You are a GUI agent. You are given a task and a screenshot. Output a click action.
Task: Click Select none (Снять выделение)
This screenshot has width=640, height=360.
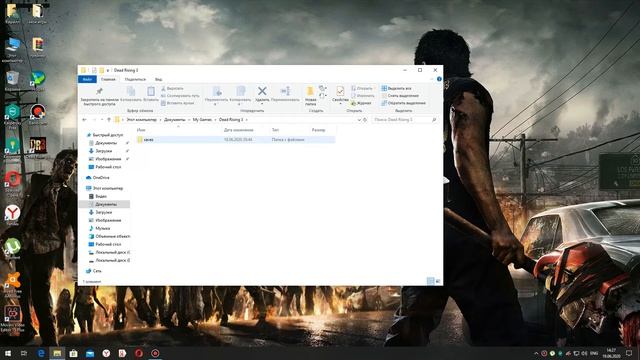(x=400, y=96)
